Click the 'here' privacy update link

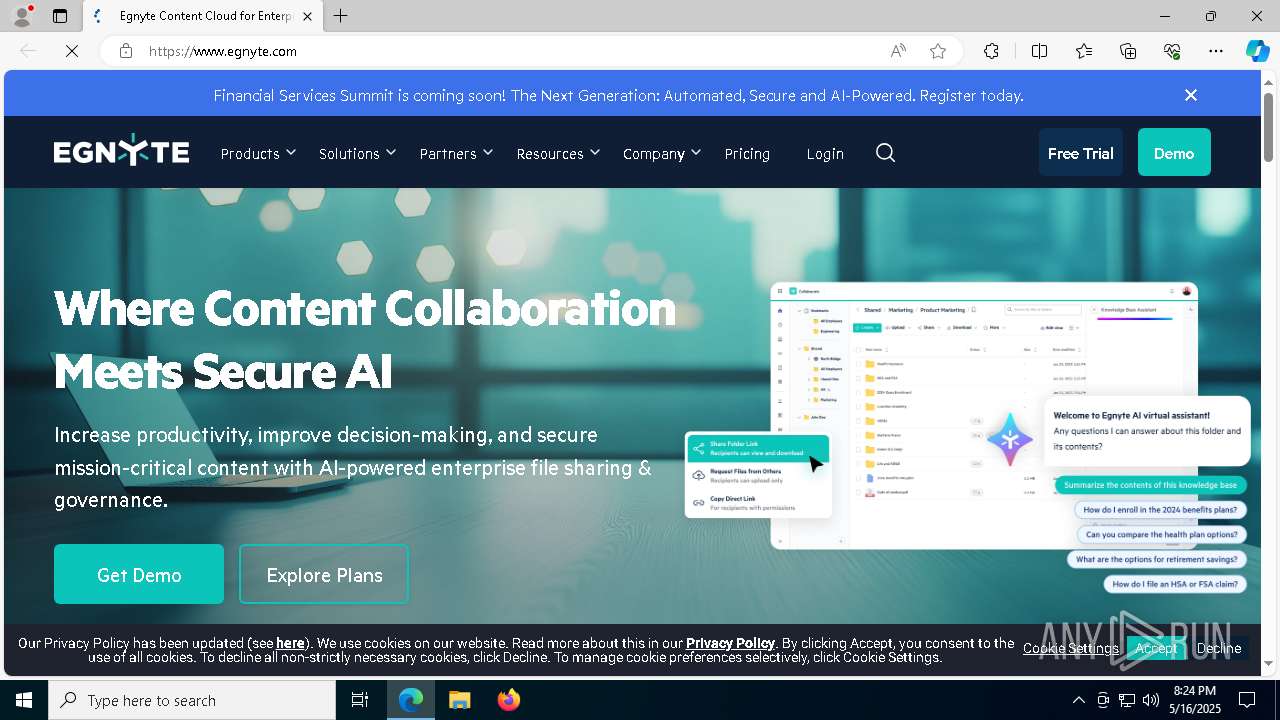click(290, 643)
